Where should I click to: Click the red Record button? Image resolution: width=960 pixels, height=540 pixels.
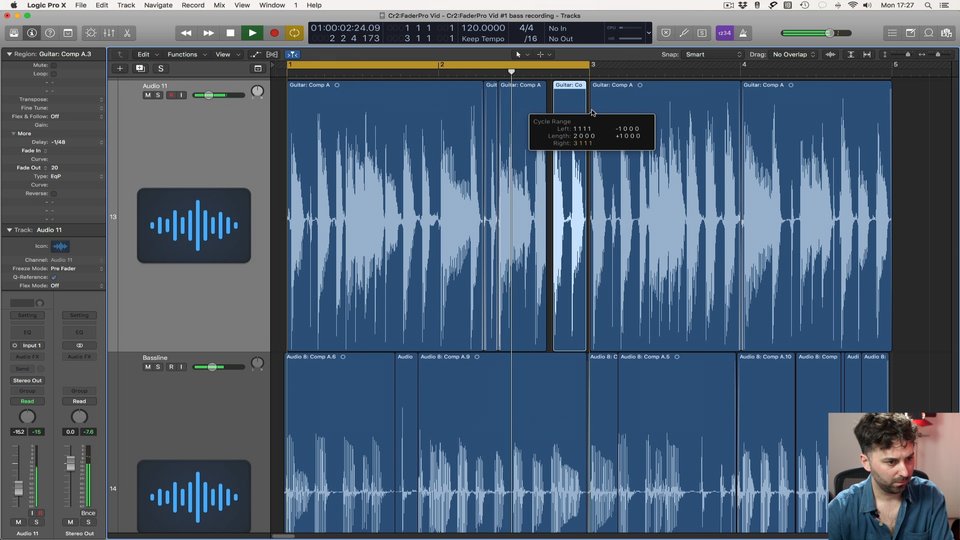[274, 33]
